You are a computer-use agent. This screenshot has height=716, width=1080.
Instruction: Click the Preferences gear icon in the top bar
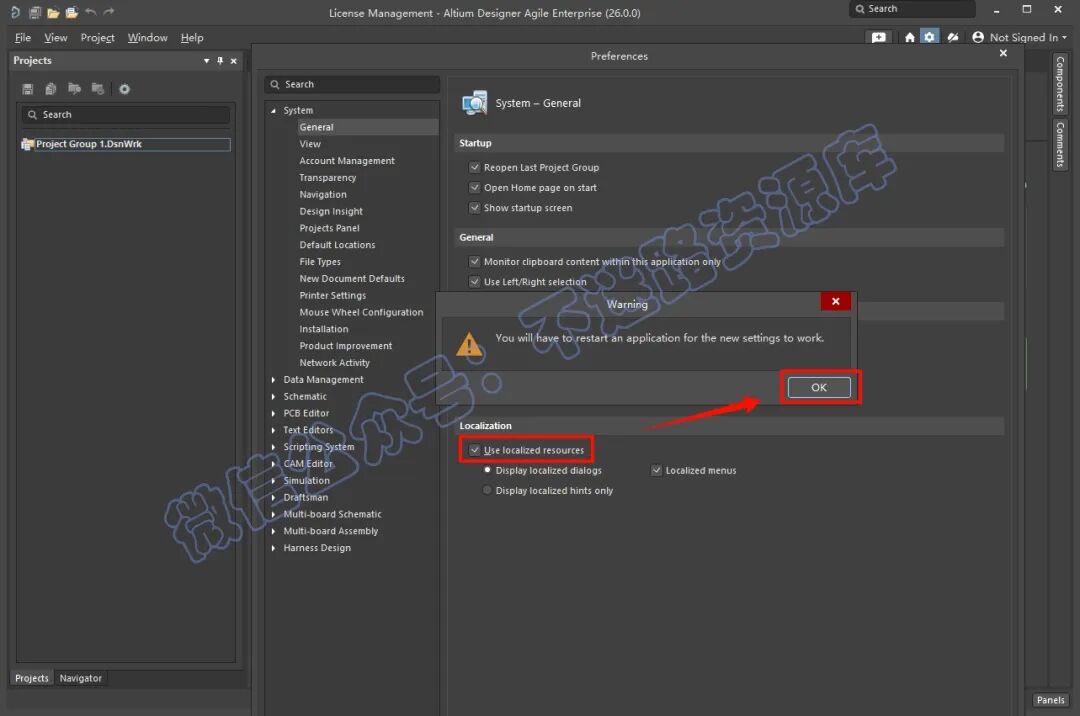click(930, 36)
